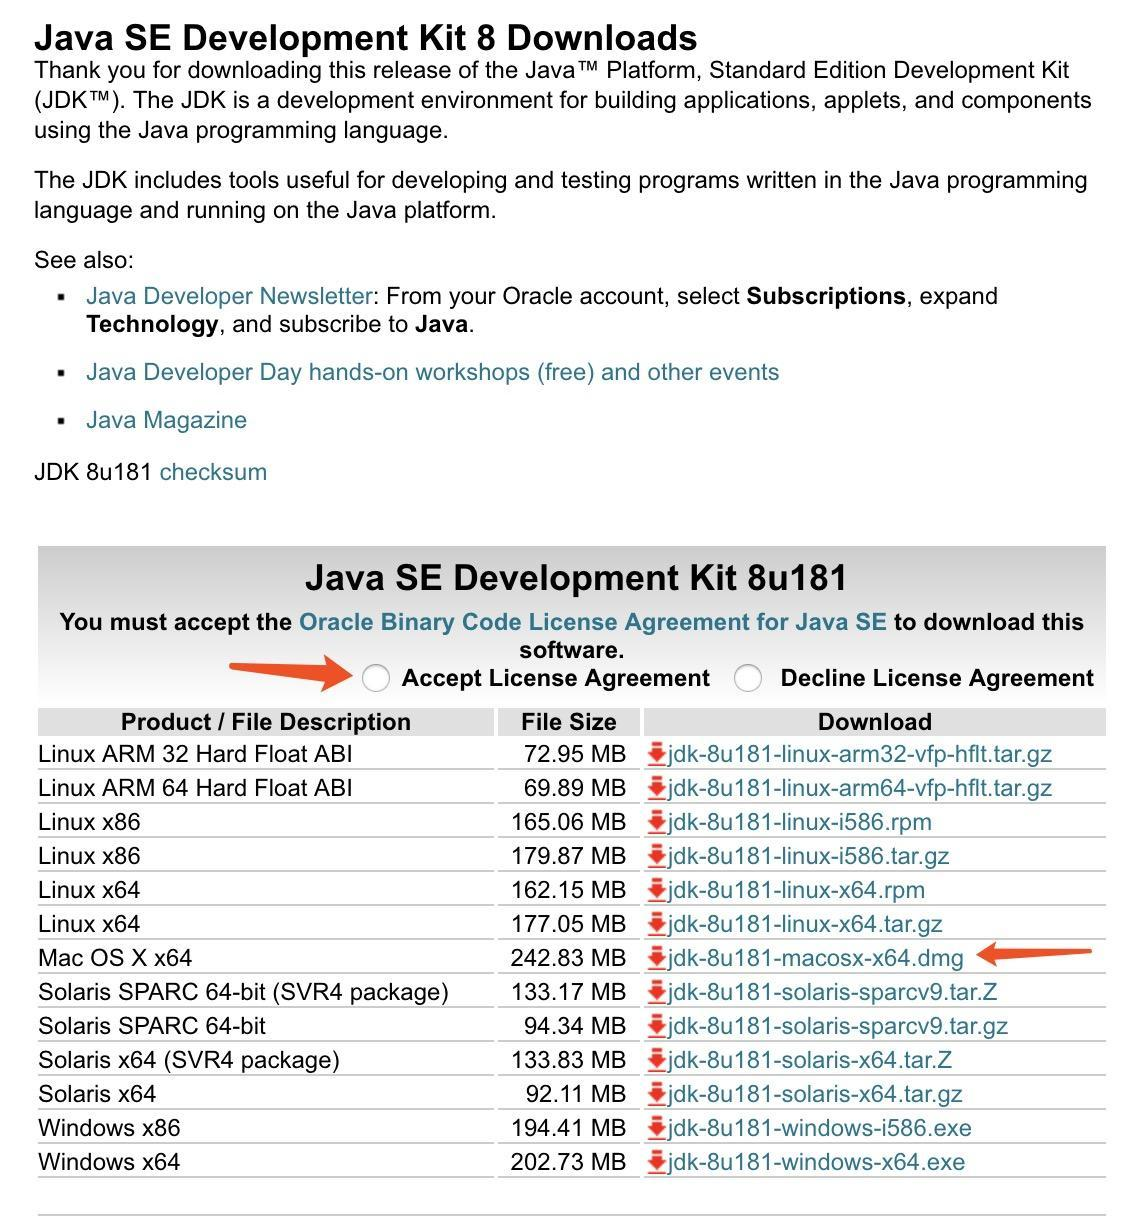Screen dimensions: 1140x1216
Task: Download jdk-8u181-solaris-sparcv9.tar.gz file link
Action: pyautogui.click(x=837, y=1026)
